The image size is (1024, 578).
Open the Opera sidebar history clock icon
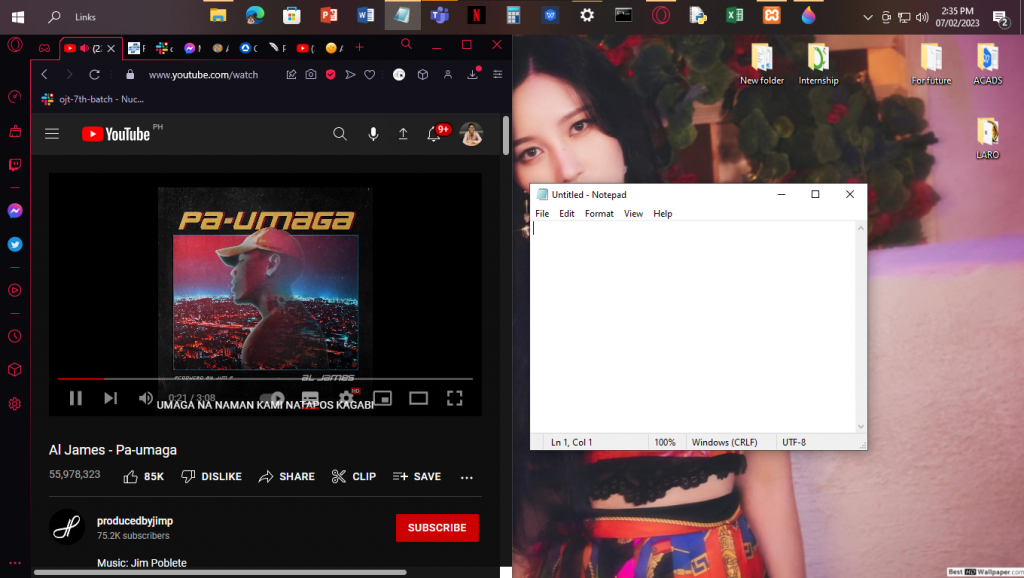coord(15,336)
